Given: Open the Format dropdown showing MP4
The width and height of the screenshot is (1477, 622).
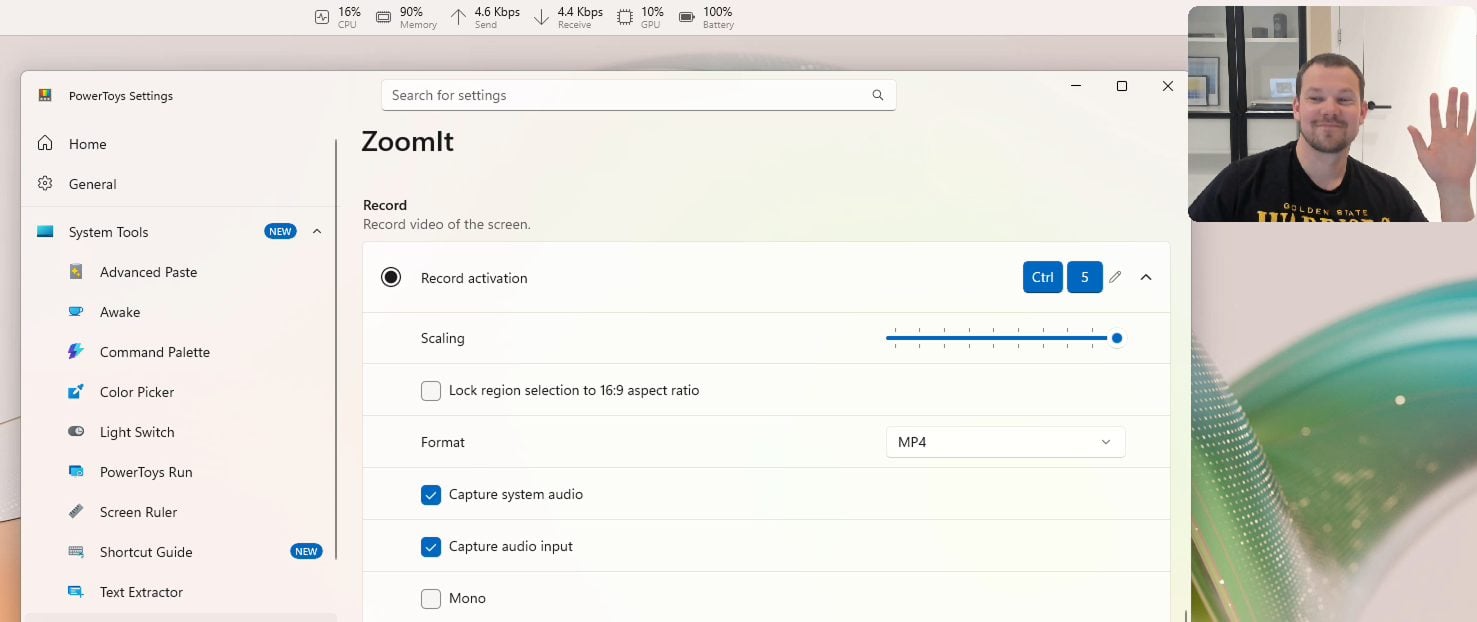Looking at the screenshot, I should (1006, 442).
